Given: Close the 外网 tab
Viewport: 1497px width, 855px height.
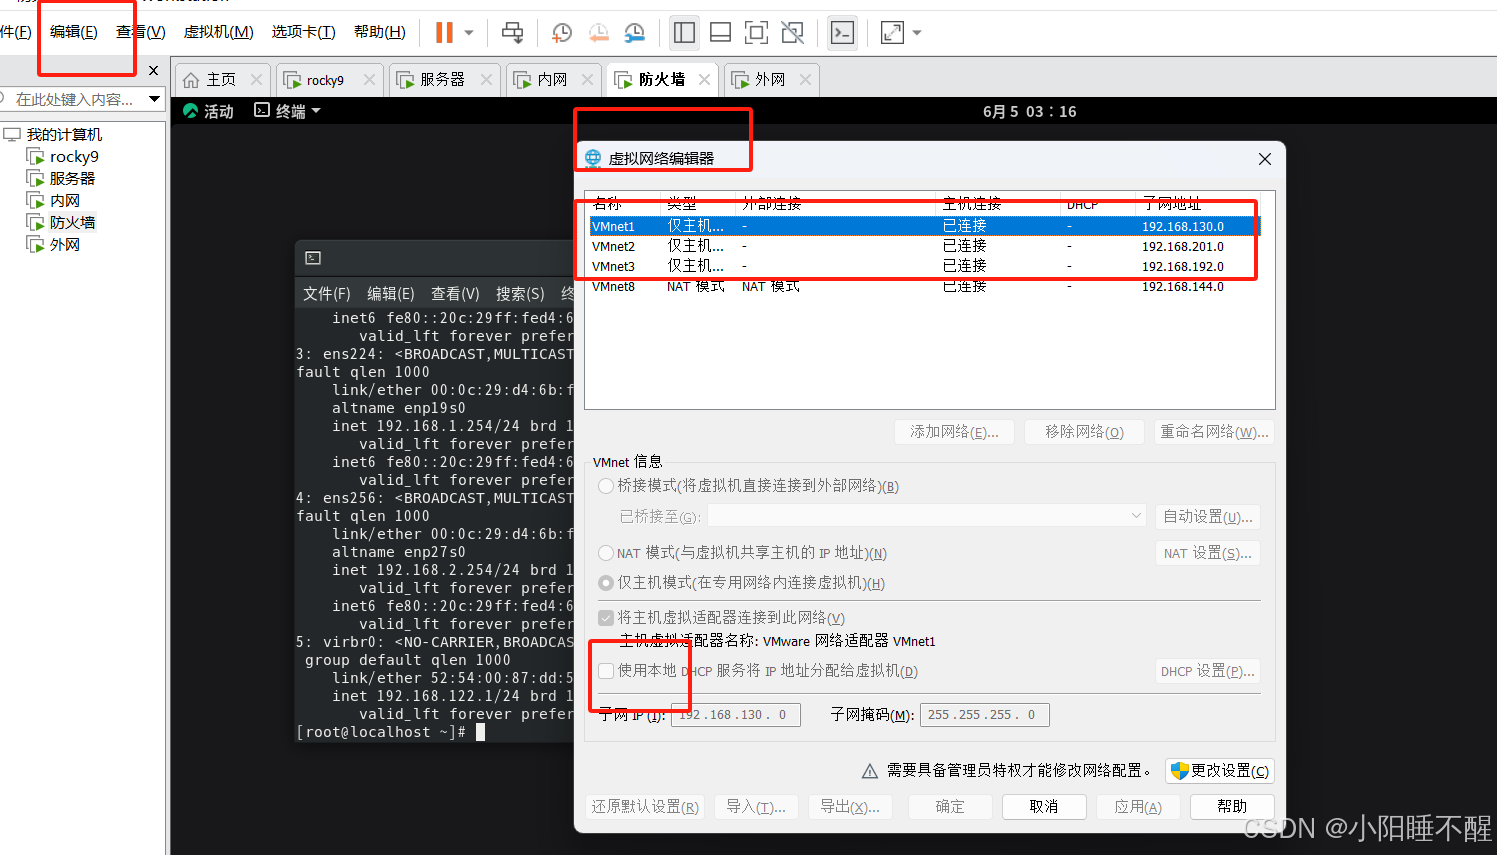Looking at the screenshot, I should pyautogui.click(x=805, y=79).
